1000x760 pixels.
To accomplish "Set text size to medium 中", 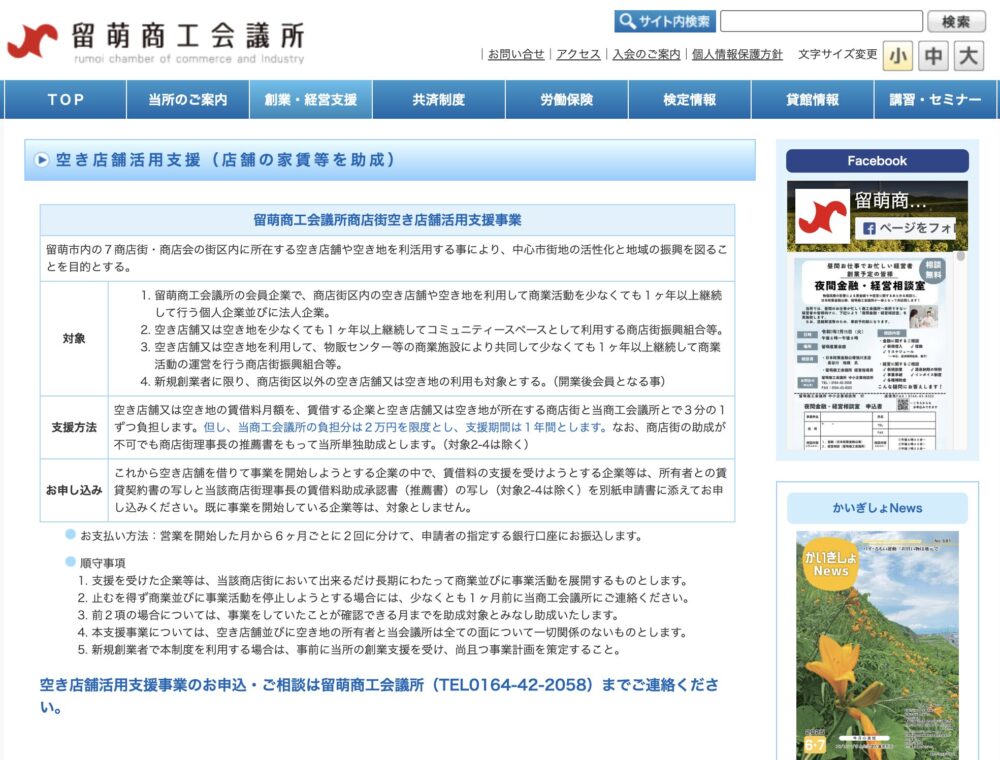I will [933, 56].
